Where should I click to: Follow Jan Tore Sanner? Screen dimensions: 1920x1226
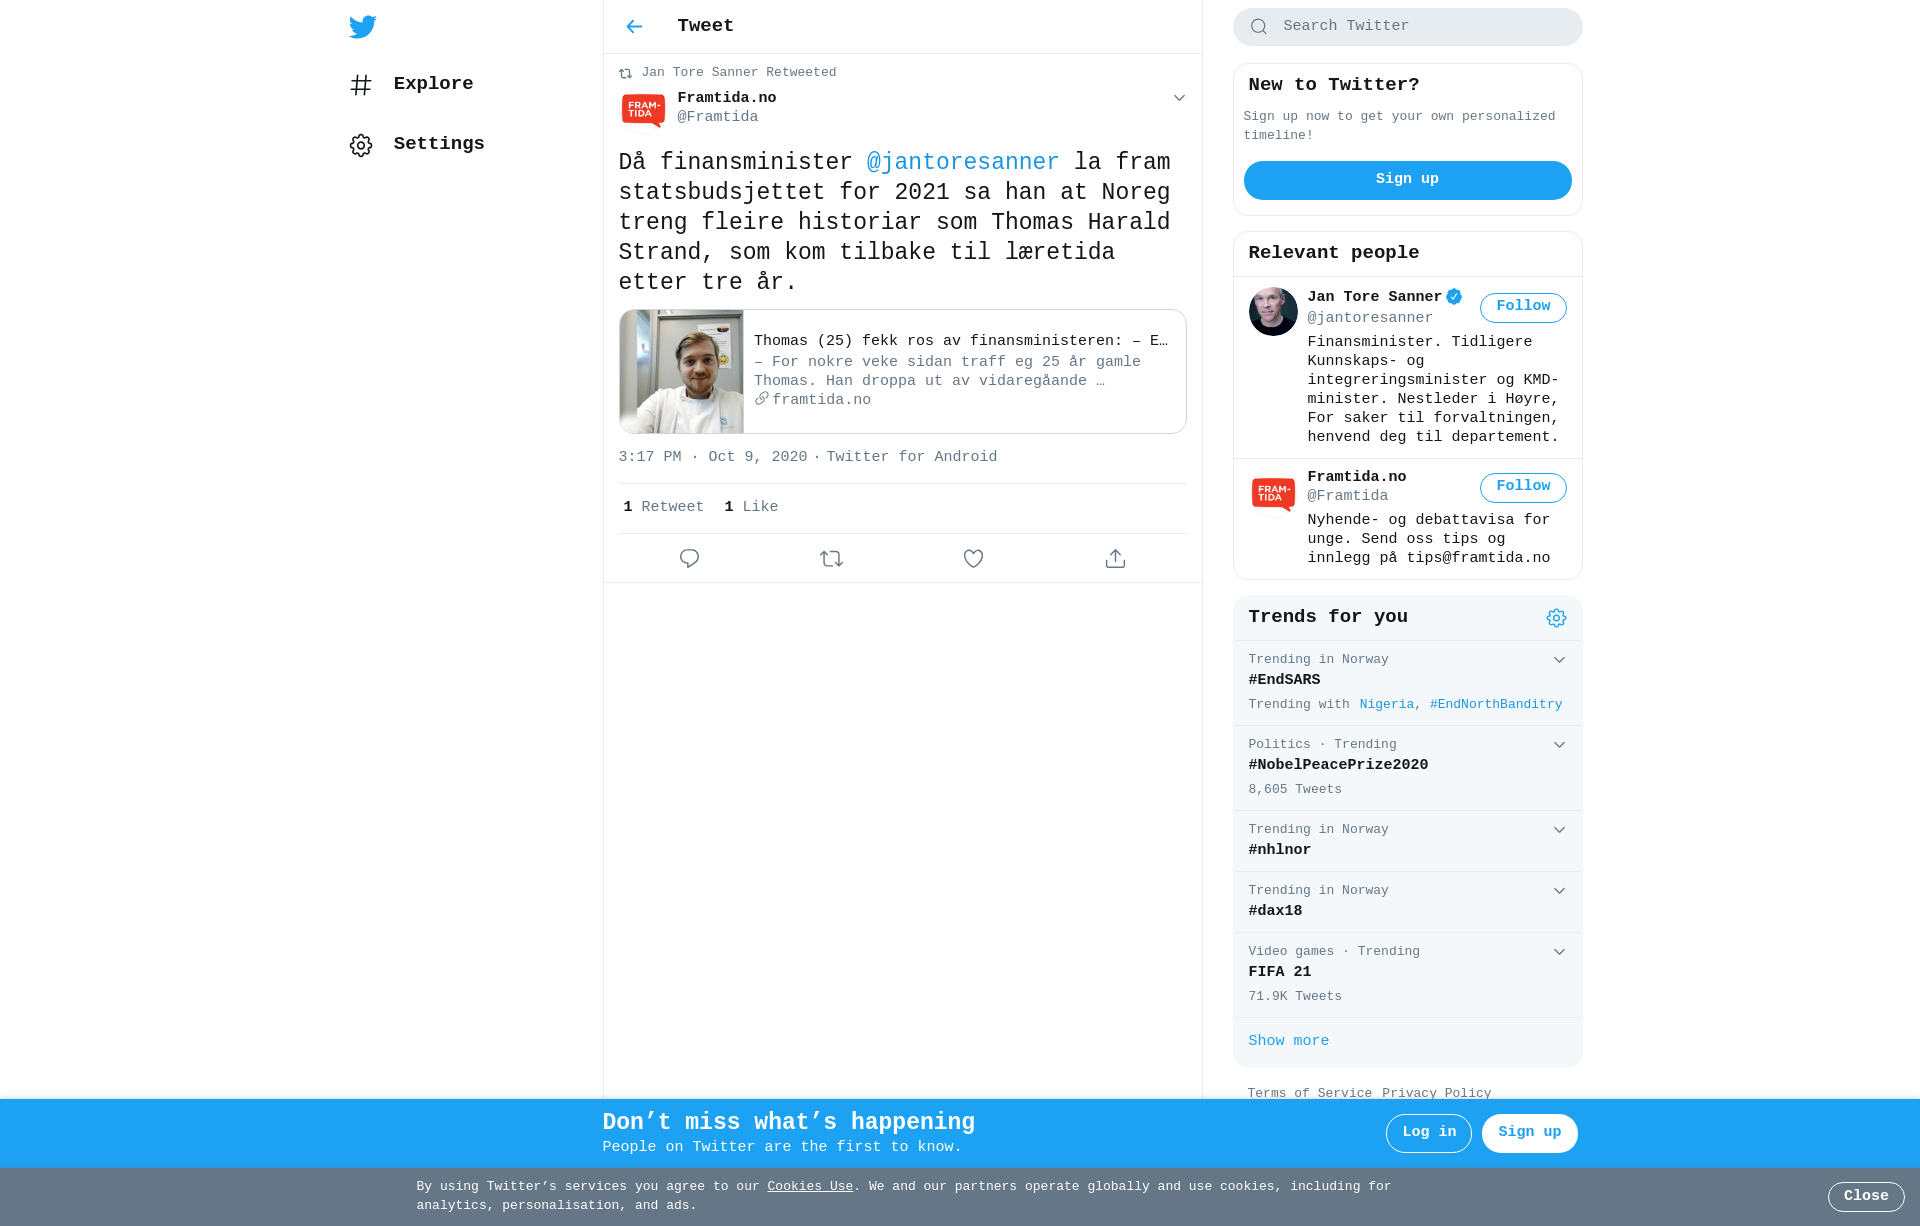click(x=1523, y=307)
